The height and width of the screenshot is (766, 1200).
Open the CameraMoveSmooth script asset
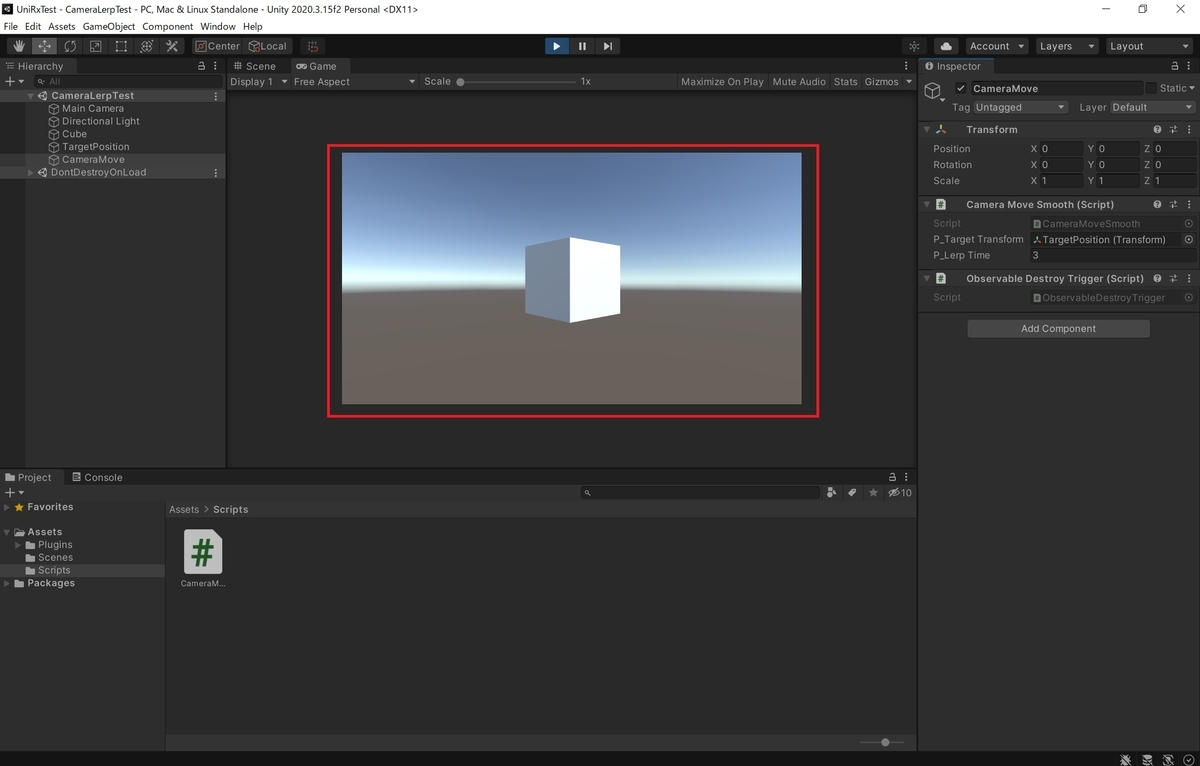click(203, 552)
